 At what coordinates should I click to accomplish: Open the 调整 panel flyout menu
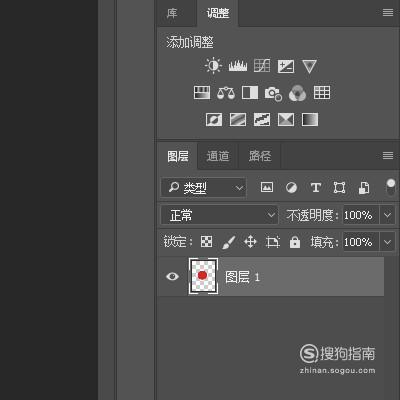388,13
